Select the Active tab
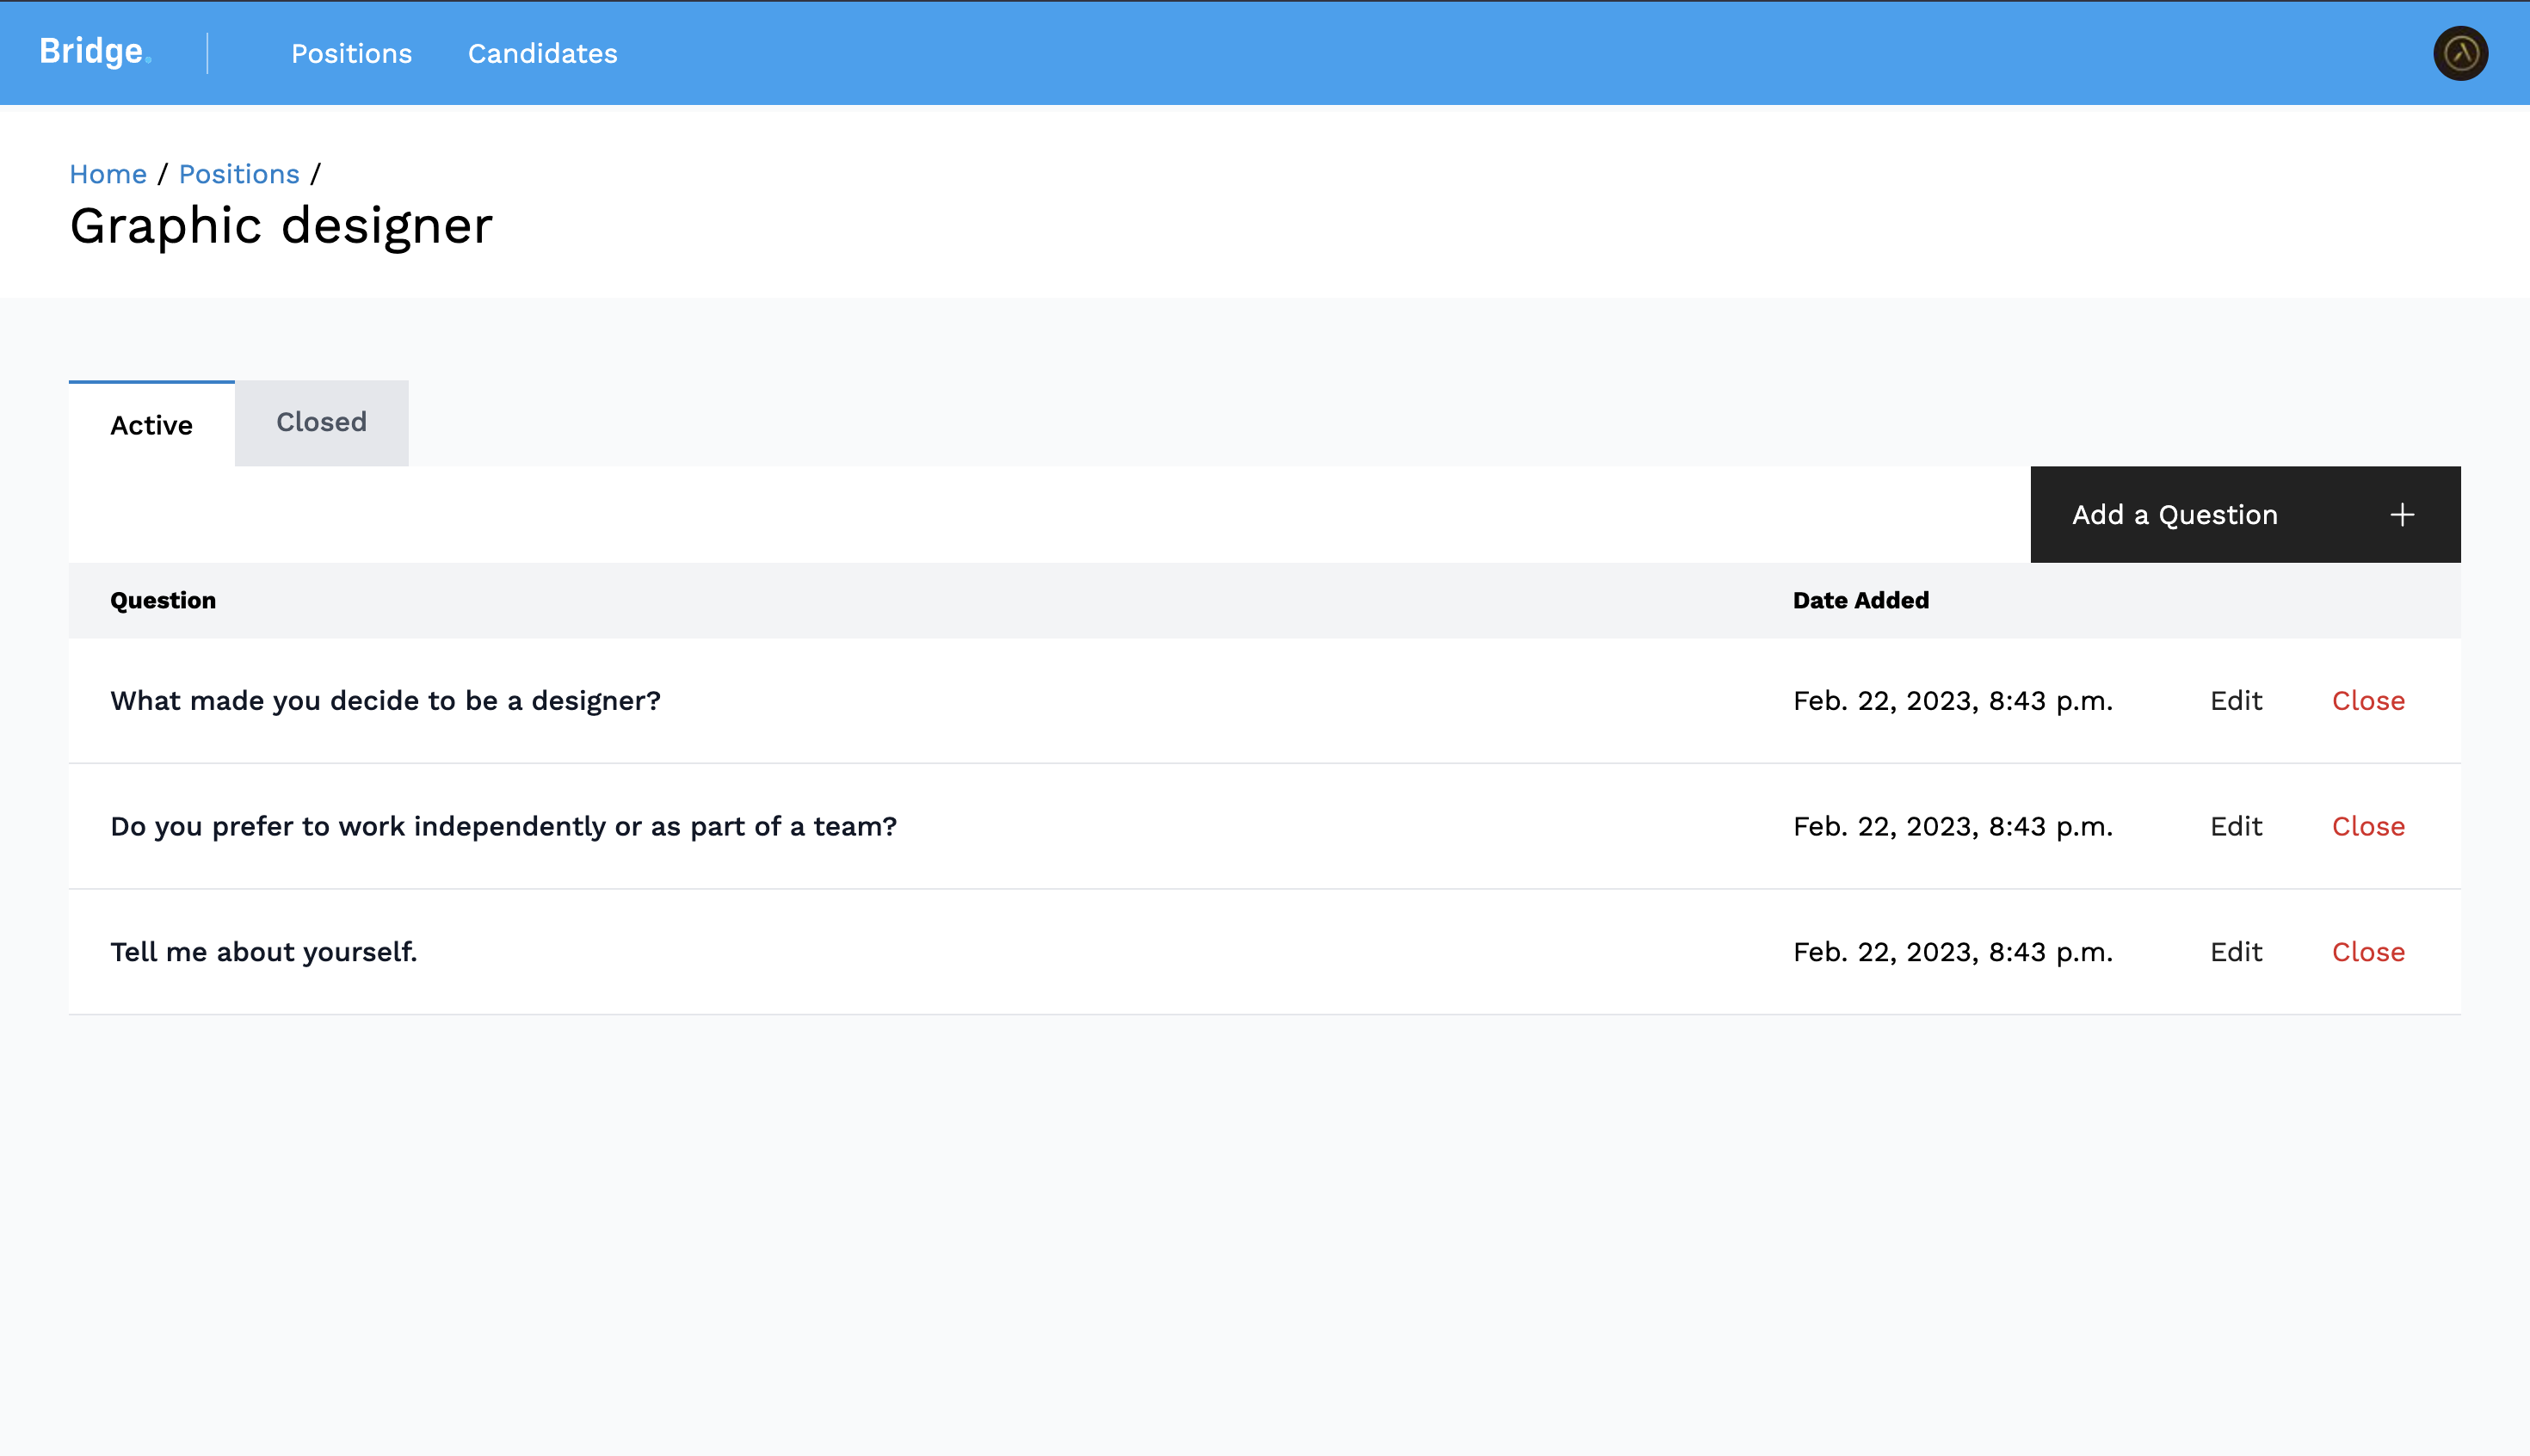The image size is (2530, 1456). [151, 425]
